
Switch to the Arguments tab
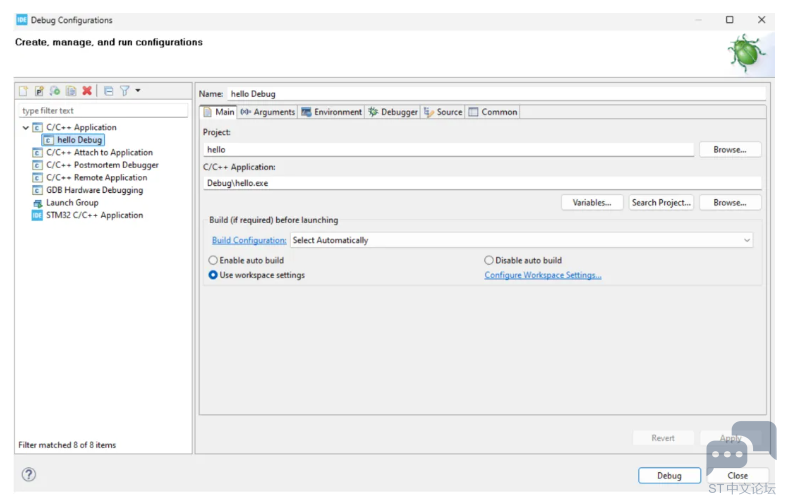[x=268, y=112]
